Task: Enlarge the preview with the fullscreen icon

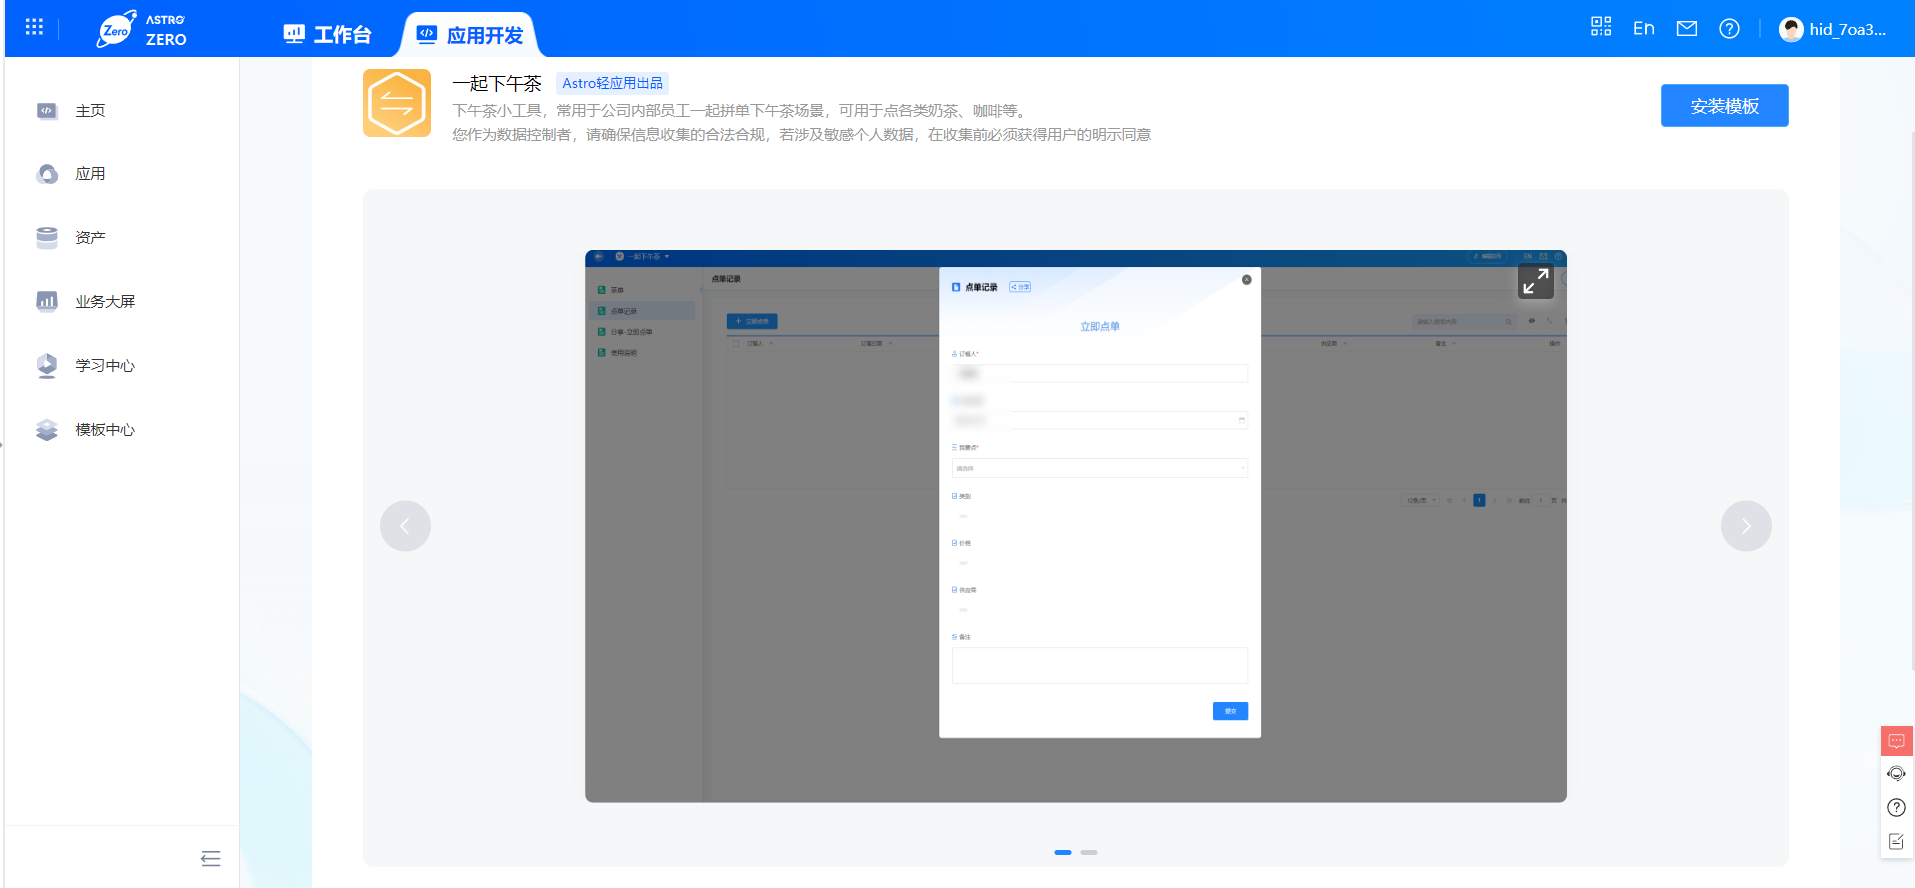Action: [1536, 281]
